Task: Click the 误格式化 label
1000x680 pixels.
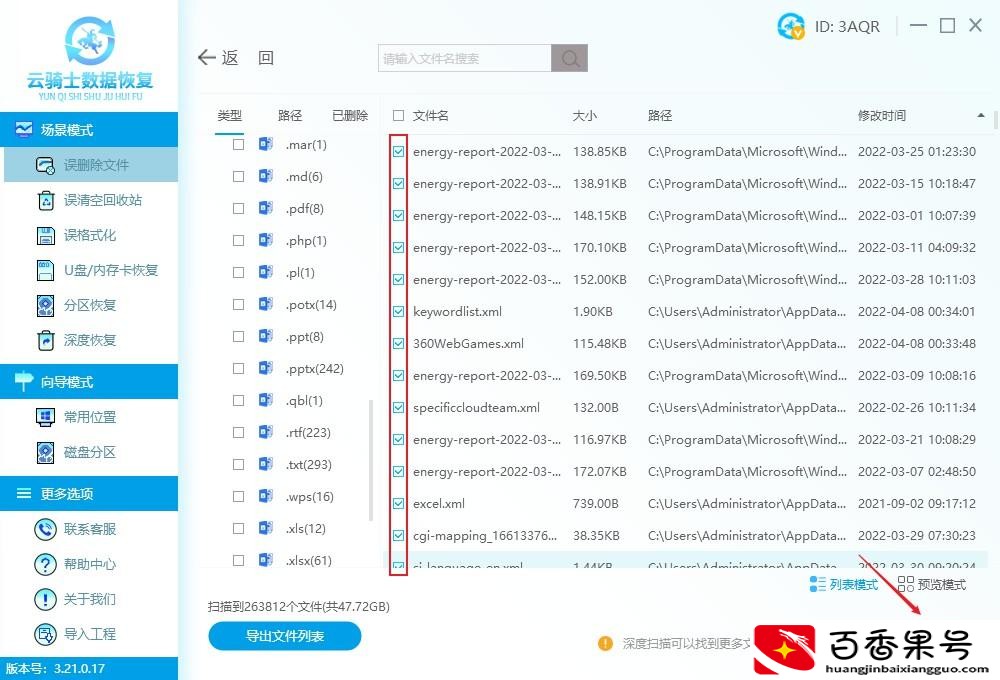Action: pos(90,235)
